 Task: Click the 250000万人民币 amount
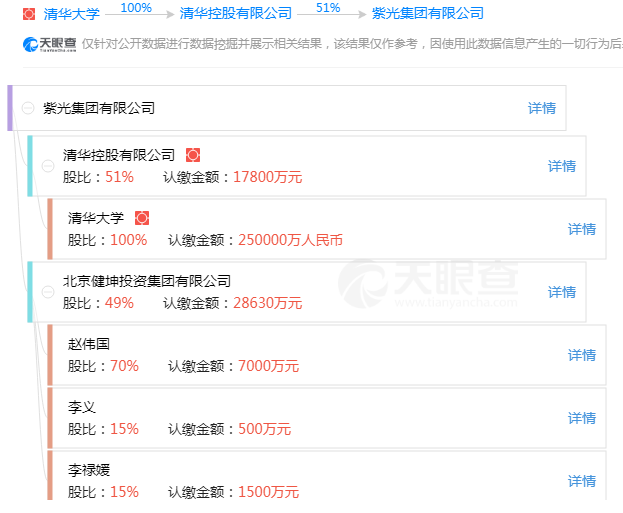tap(290, 240)
